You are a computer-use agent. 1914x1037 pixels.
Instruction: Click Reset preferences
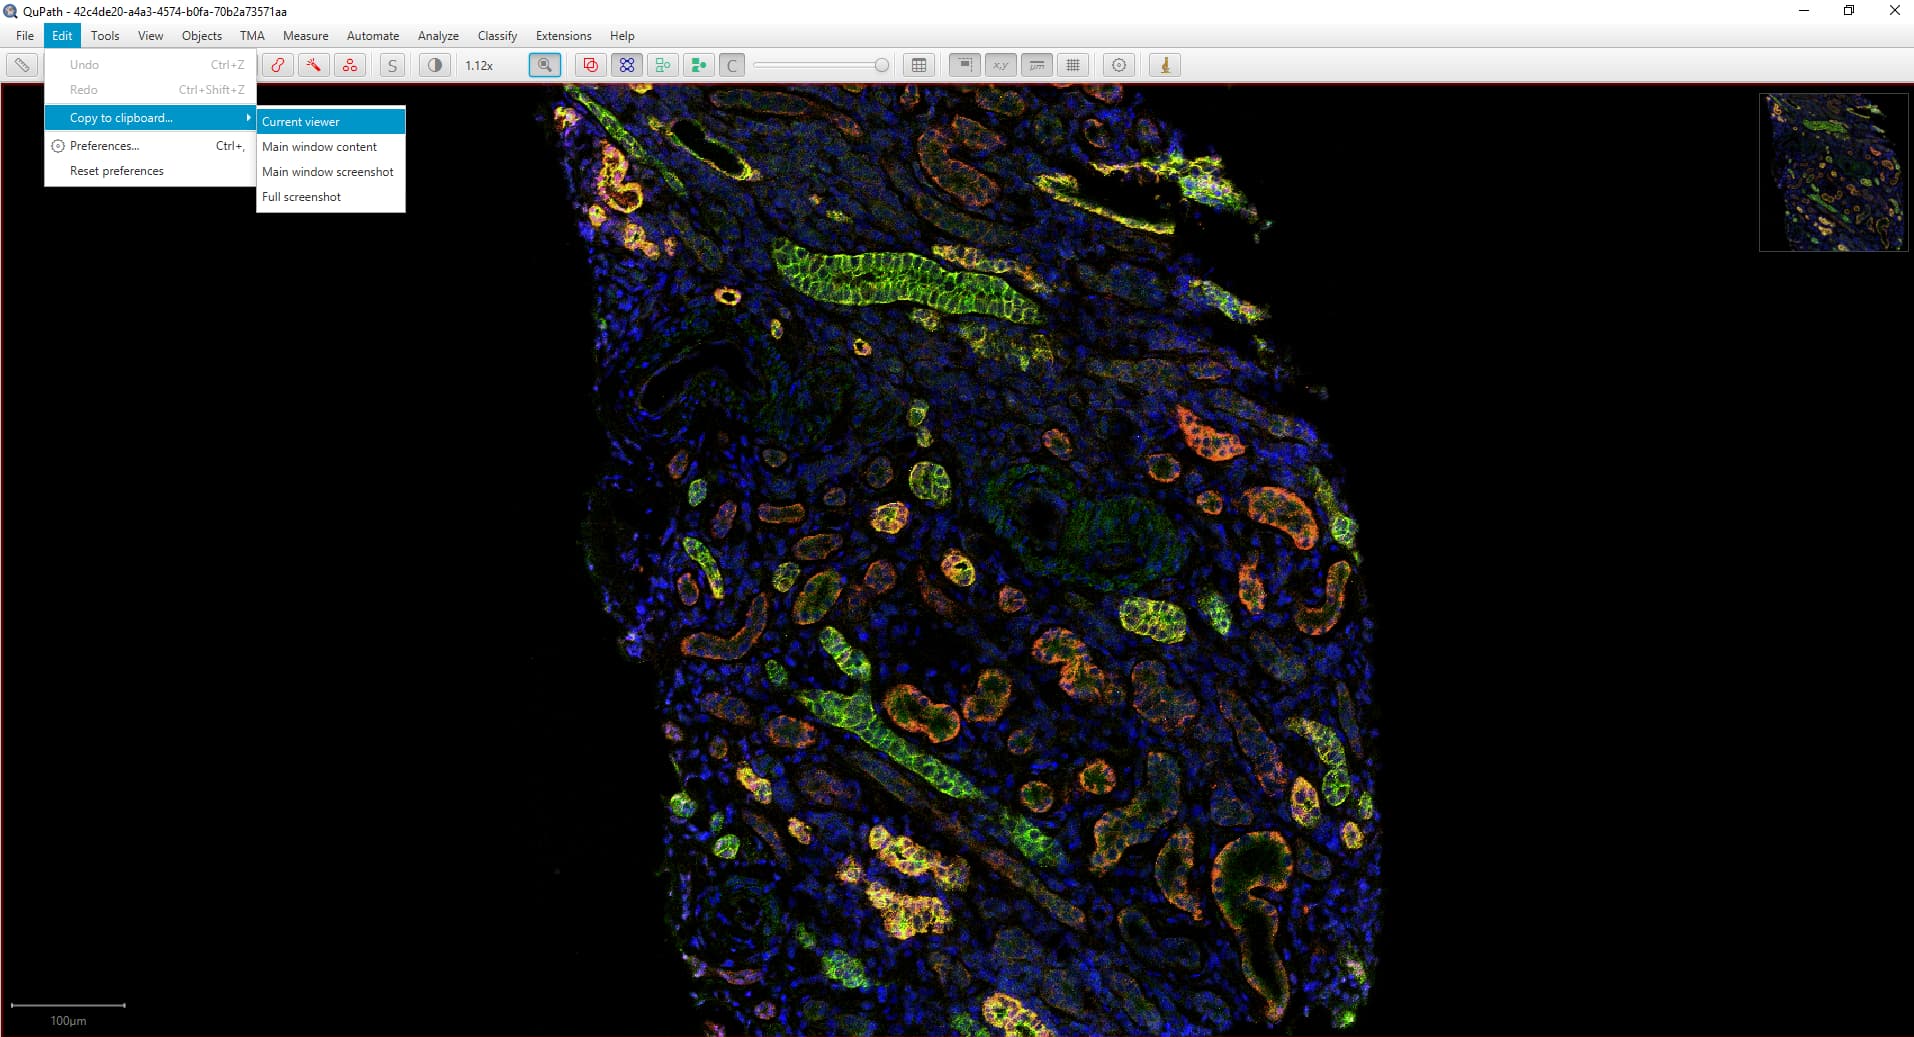116,170
